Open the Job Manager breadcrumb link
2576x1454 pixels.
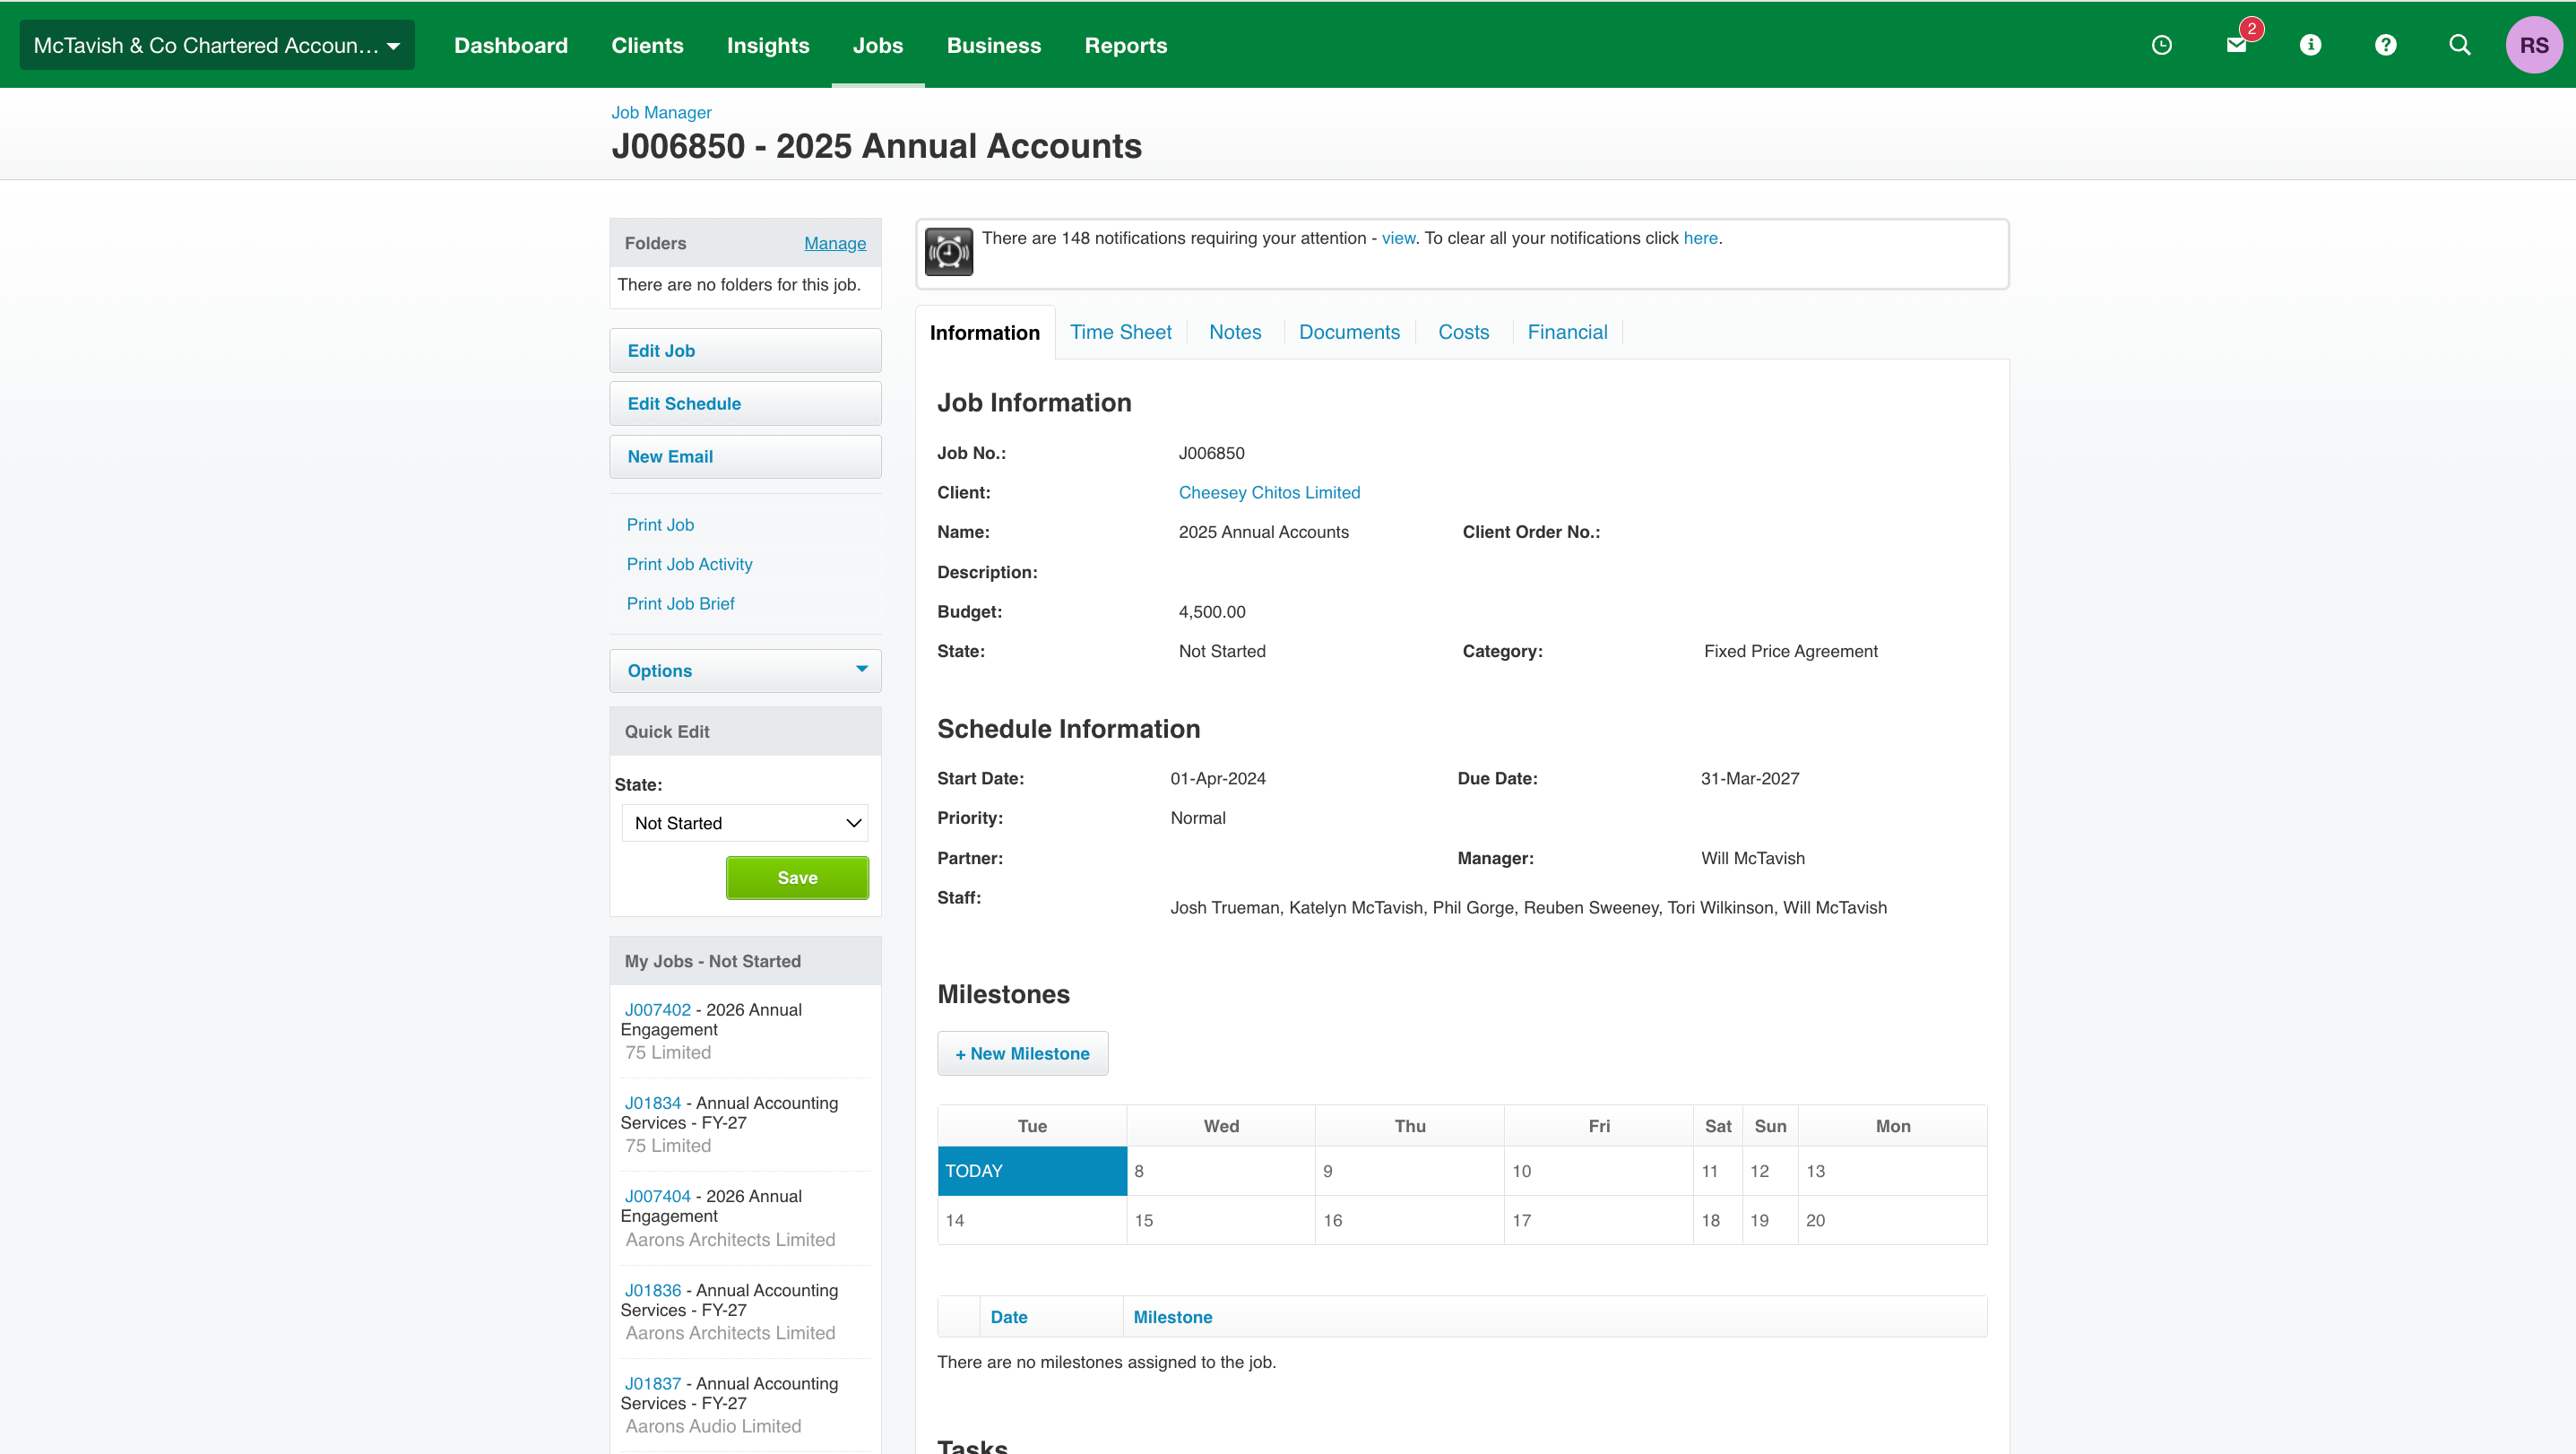(x=661, y=112)
